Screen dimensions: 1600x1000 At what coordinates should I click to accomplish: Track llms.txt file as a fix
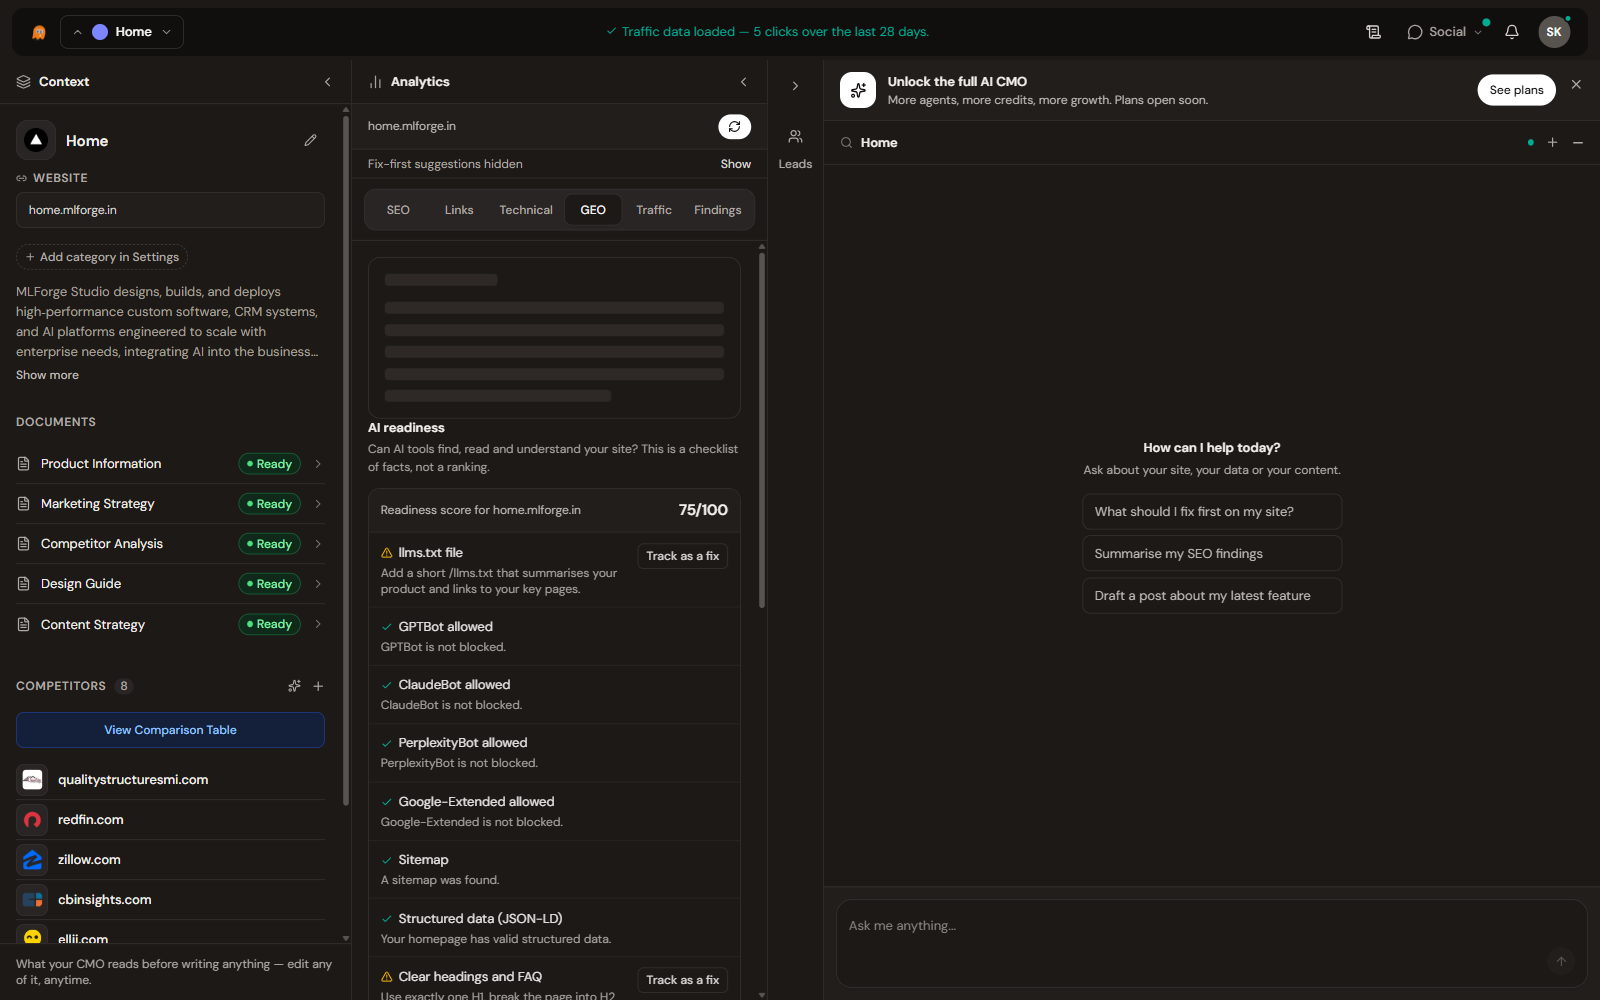pyautogui.click(x=682, y=556)
